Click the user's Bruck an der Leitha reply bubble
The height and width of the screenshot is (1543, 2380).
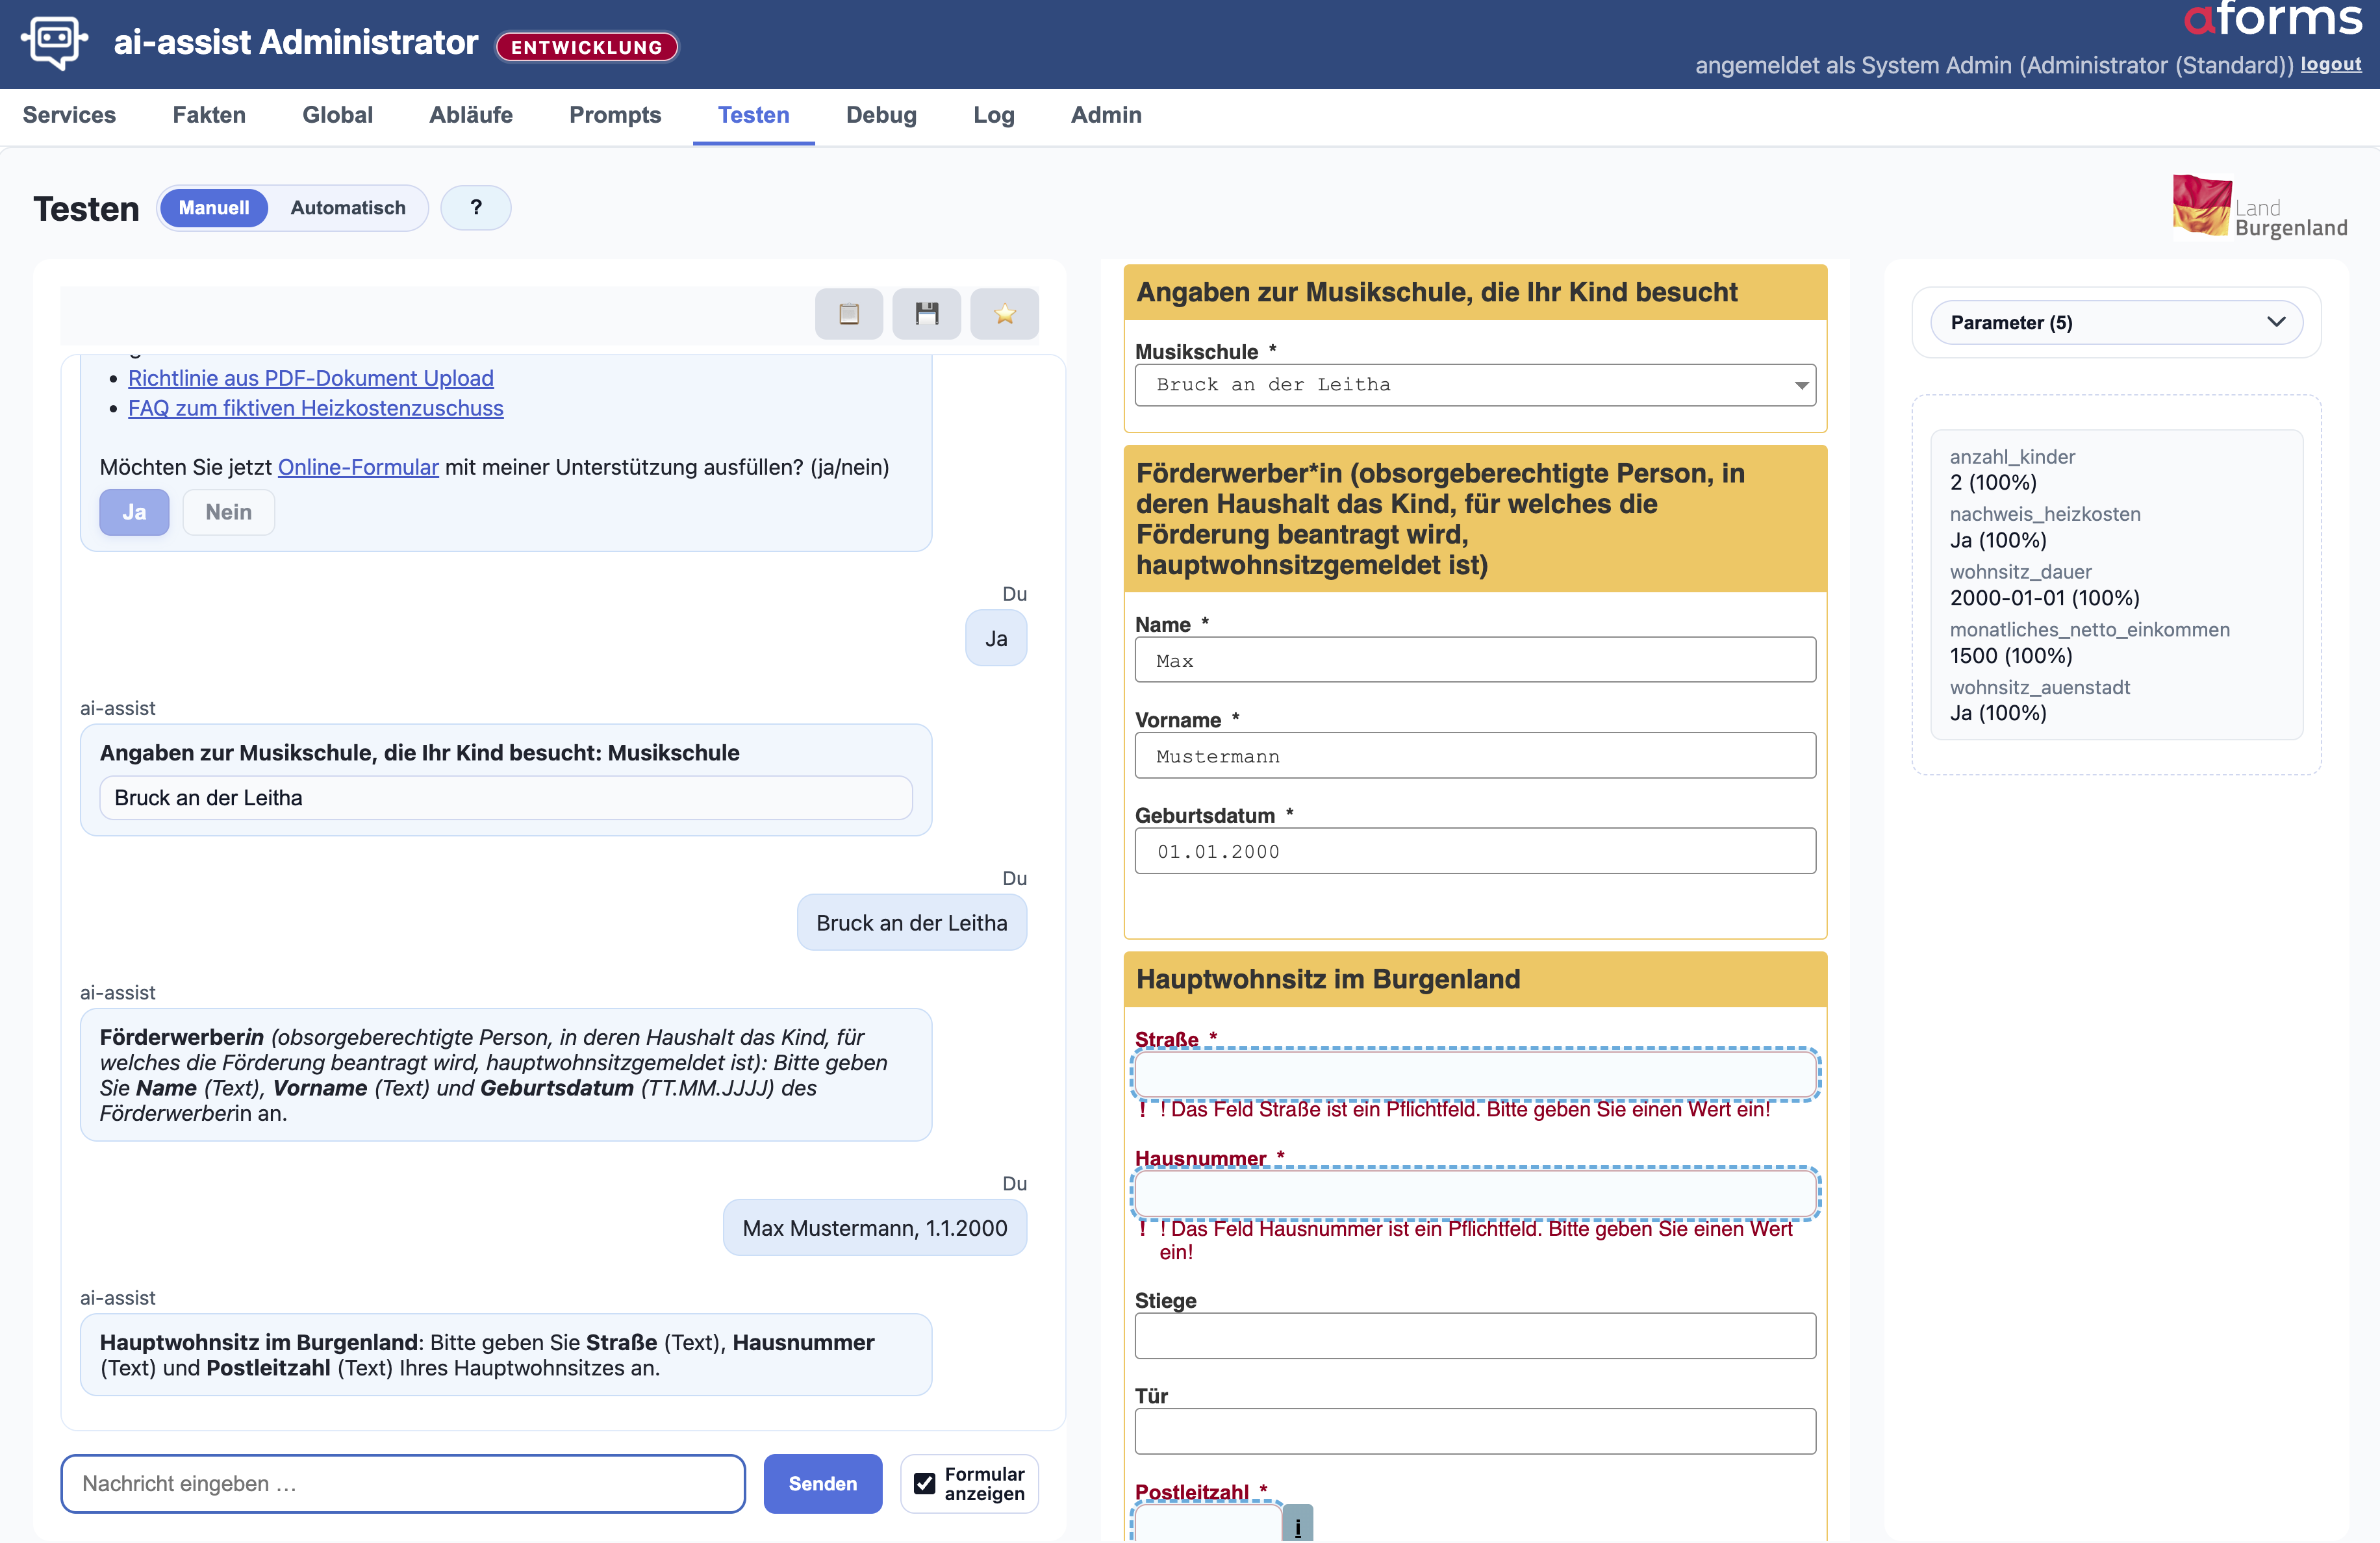(912, 923)
